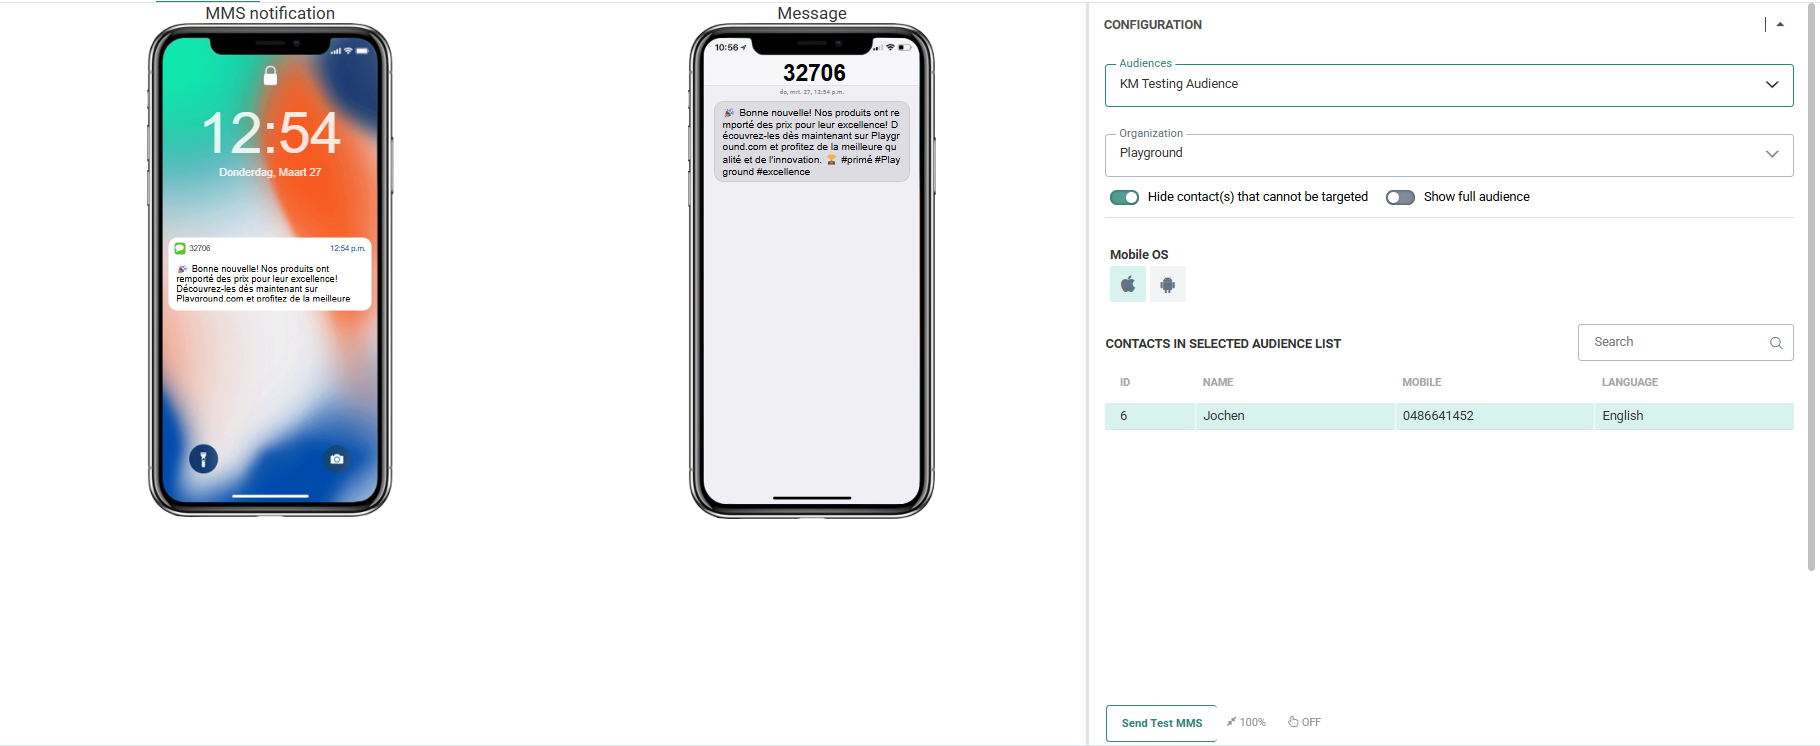Sort contacts by LANGUAGE column
The height and width of the screenshot is (746, 1820).
pyautogui.click(x=1629, y=382)
